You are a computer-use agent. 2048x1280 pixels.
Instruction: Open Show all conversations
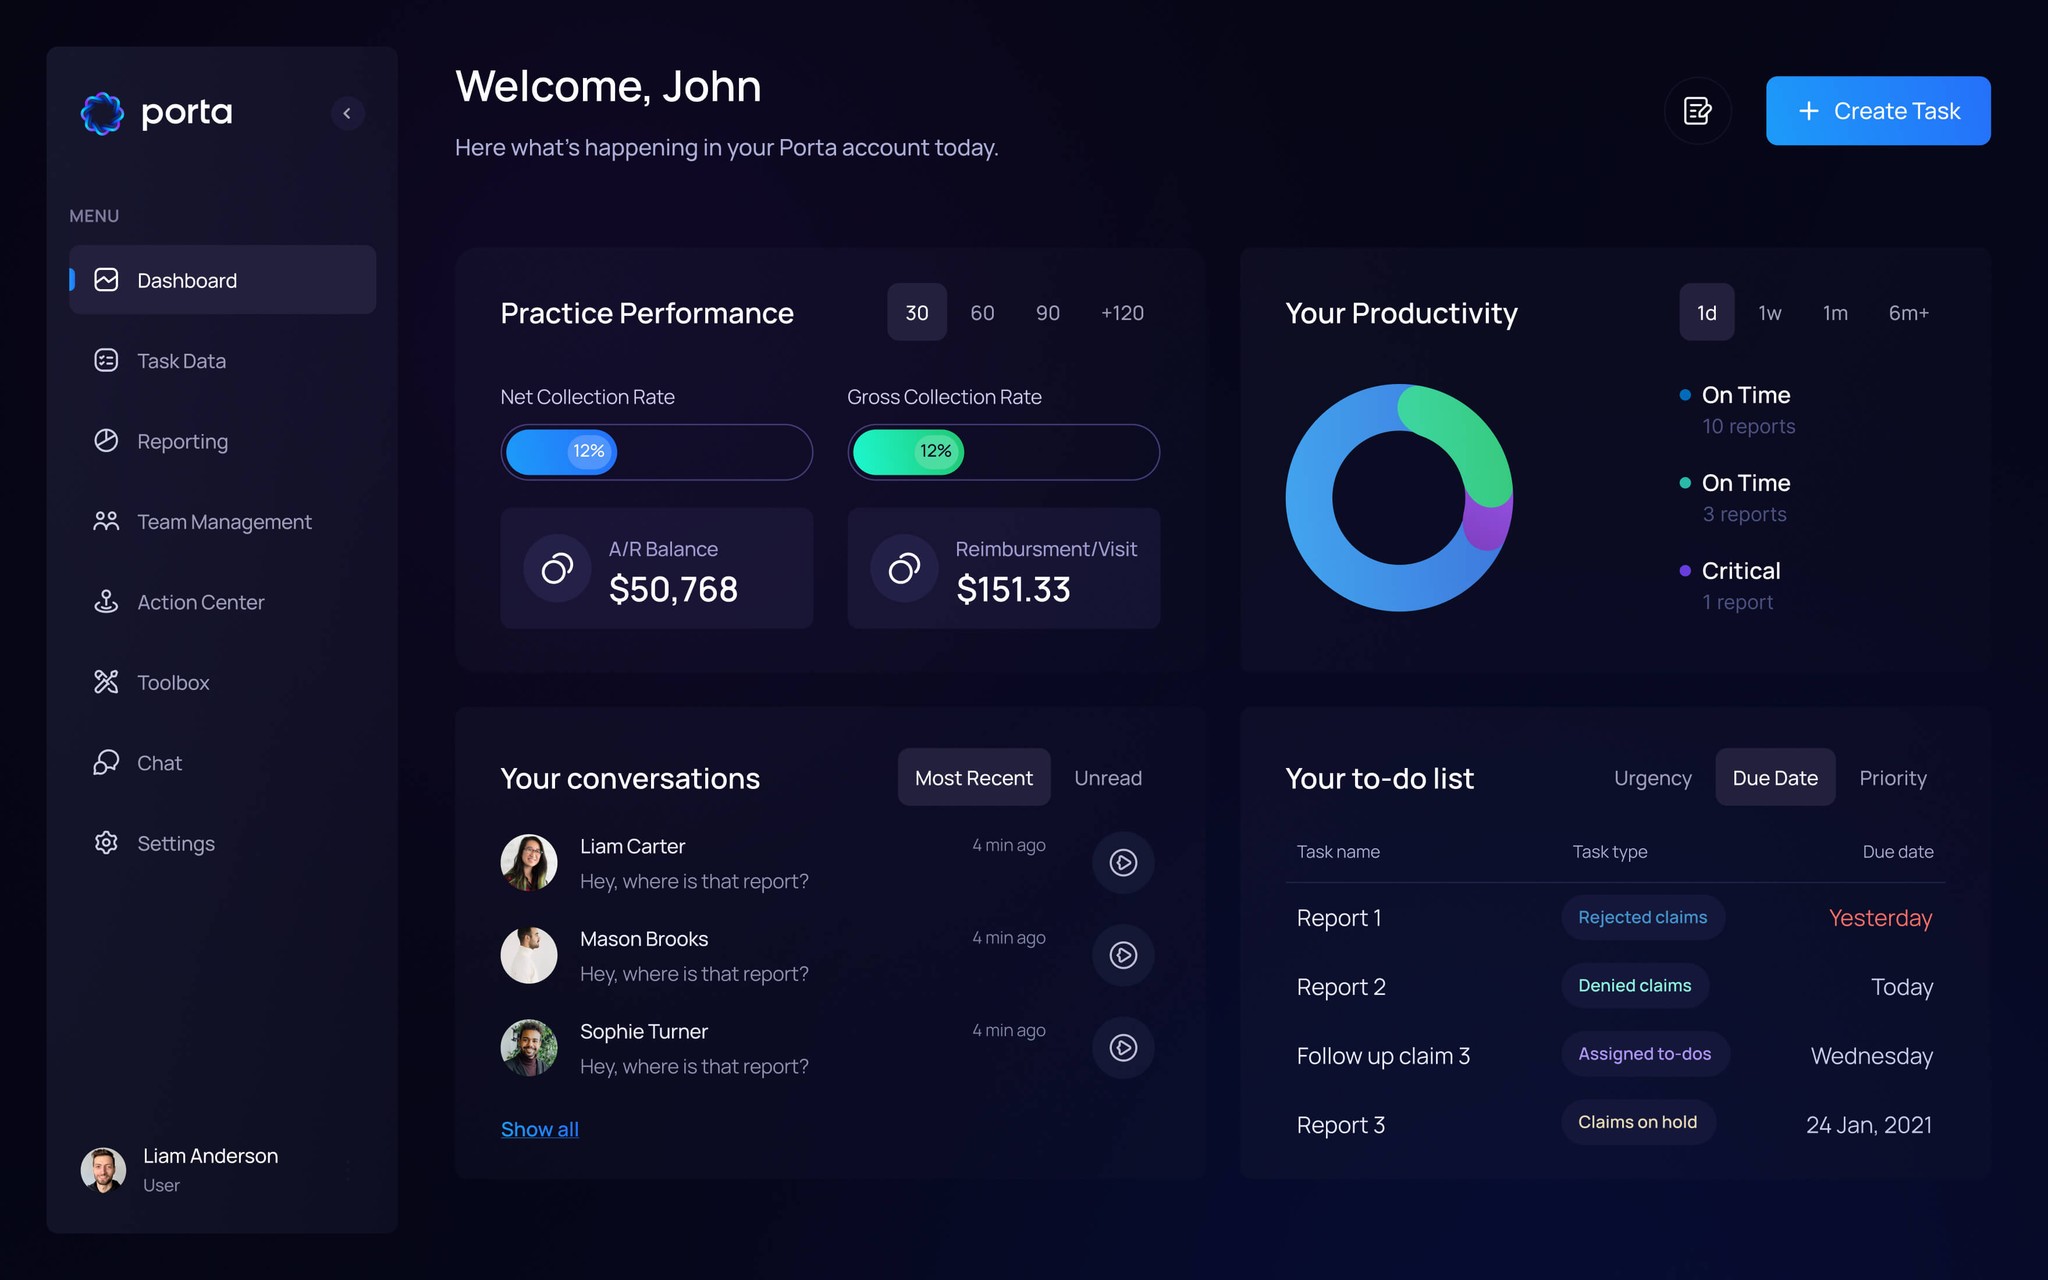(539, 1128)
